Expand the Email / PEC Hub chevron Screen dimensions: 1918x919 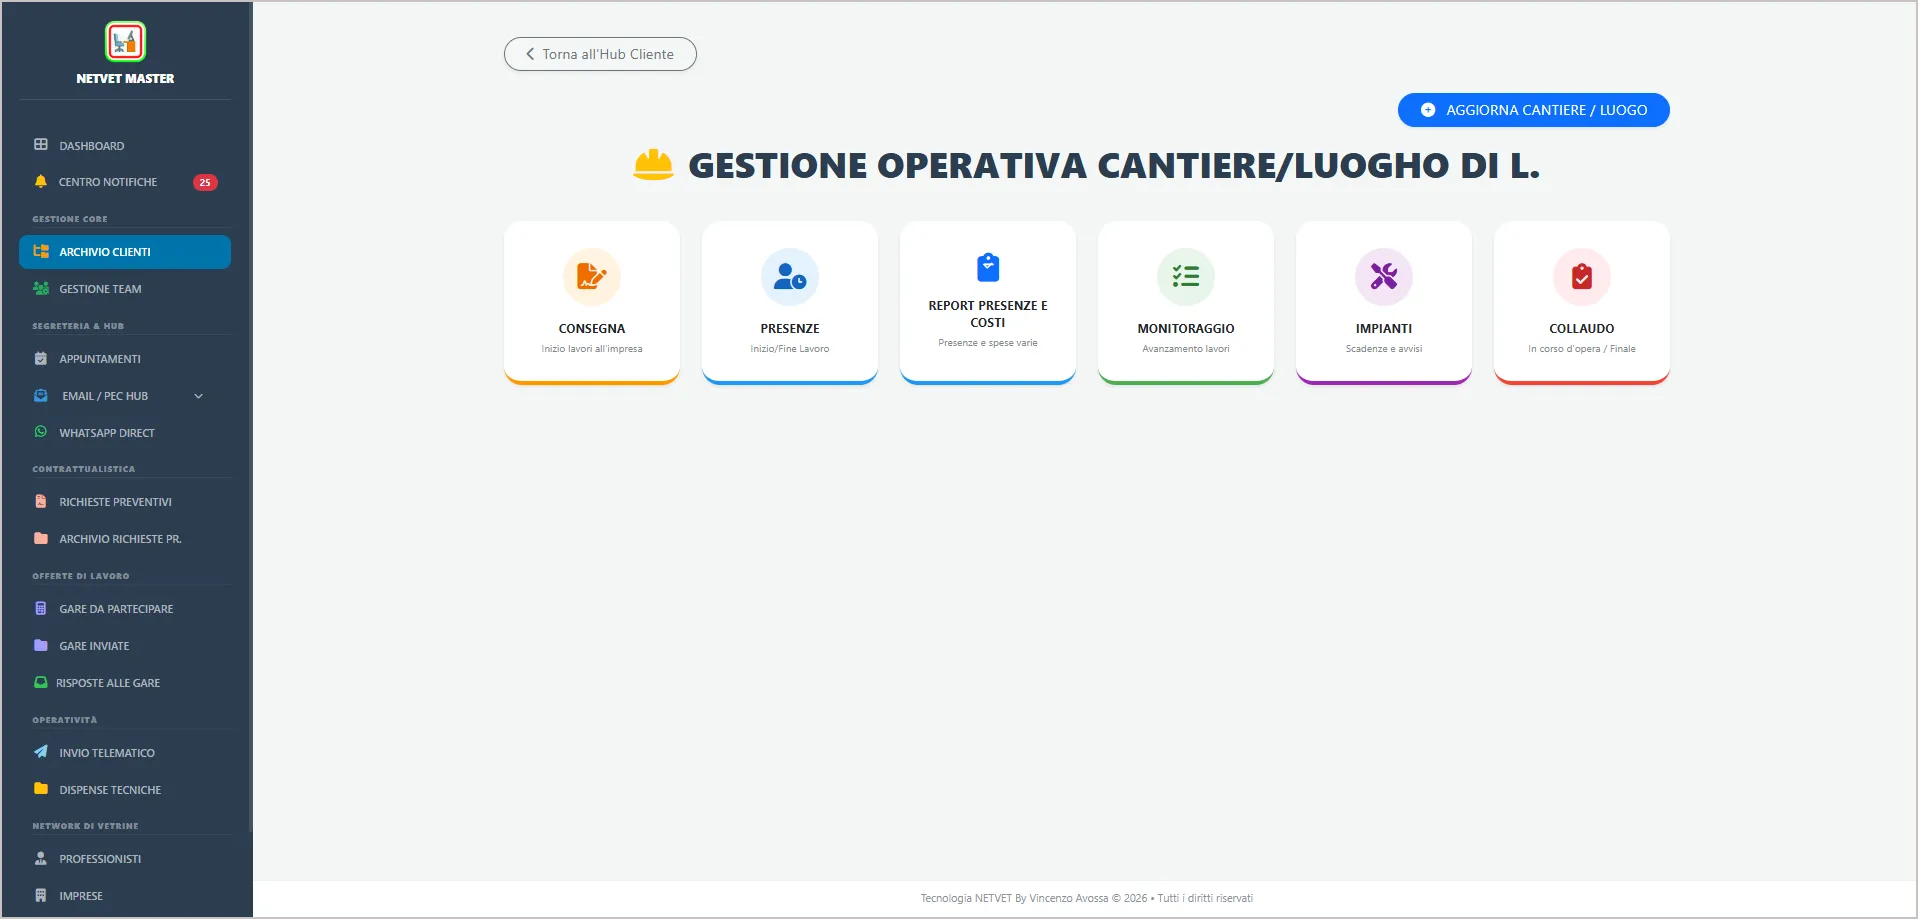click(x=198, y=396)
